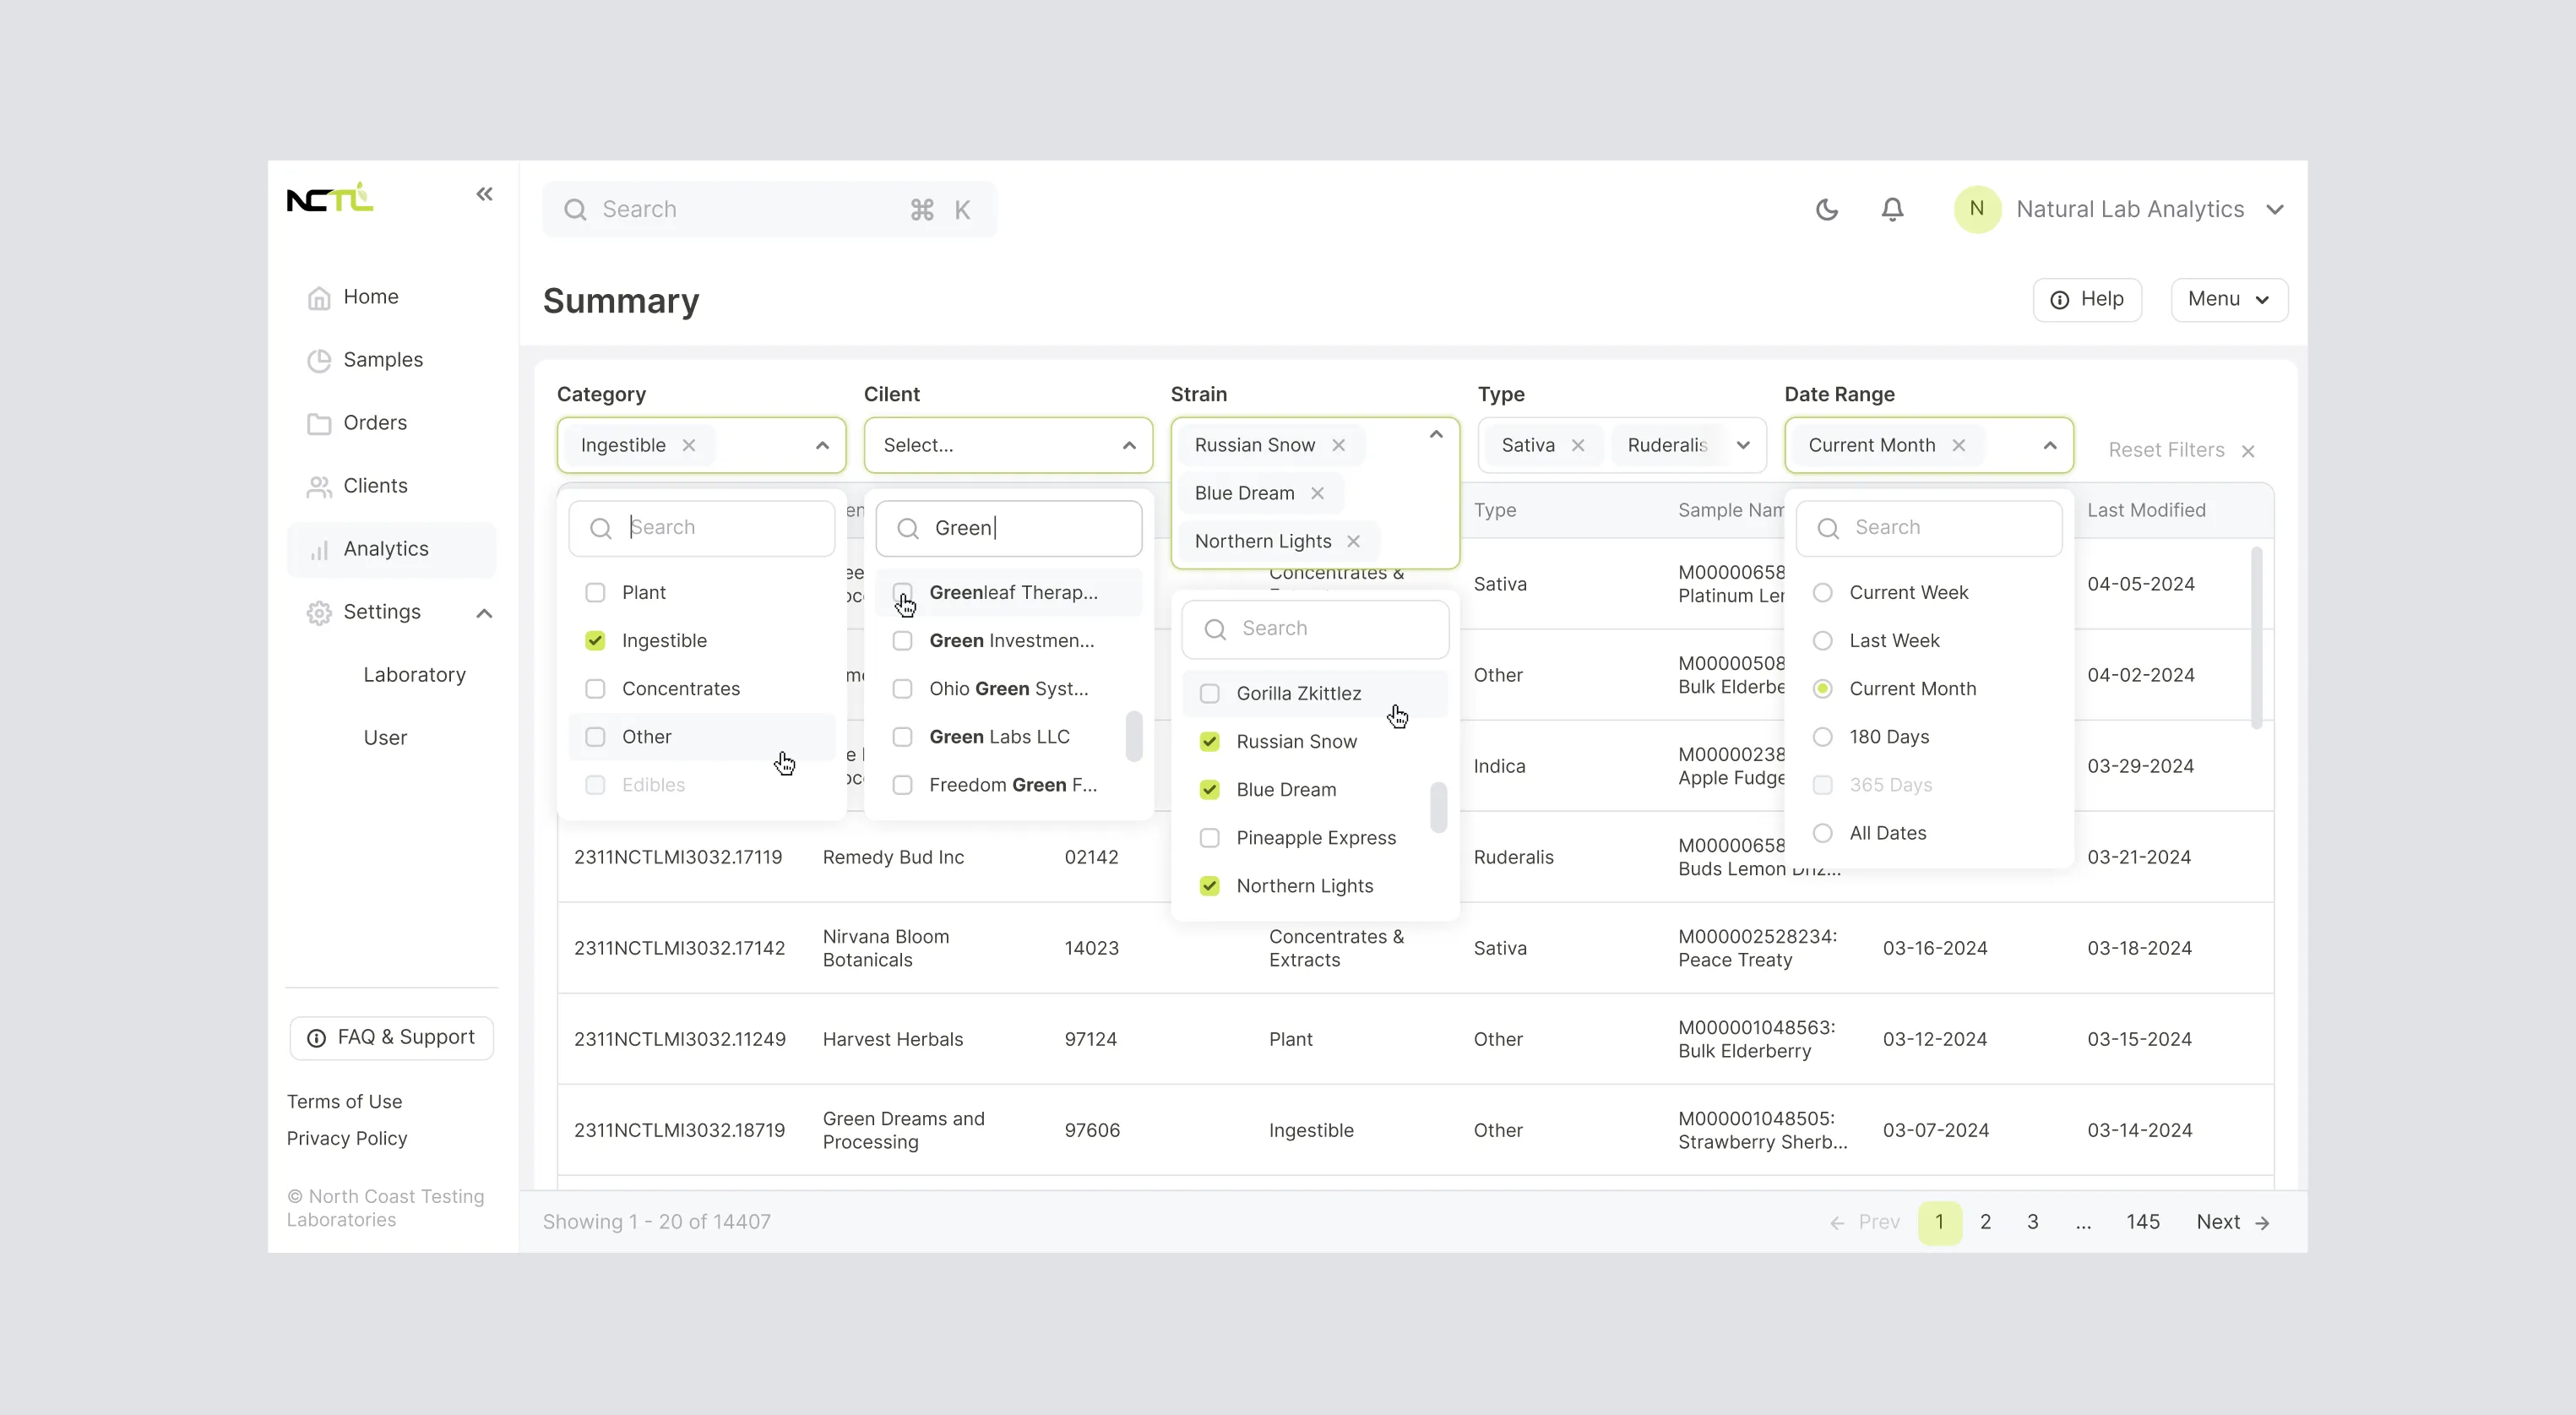Collapse sidebar with double chevron icon
Image resolution: width=2576 pixels, height=1415 pixels.
[x=484, y=194]
